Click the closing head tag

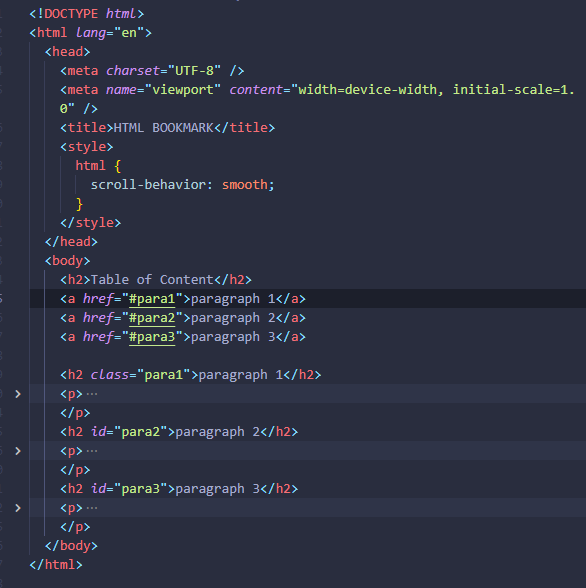[71, 242]
